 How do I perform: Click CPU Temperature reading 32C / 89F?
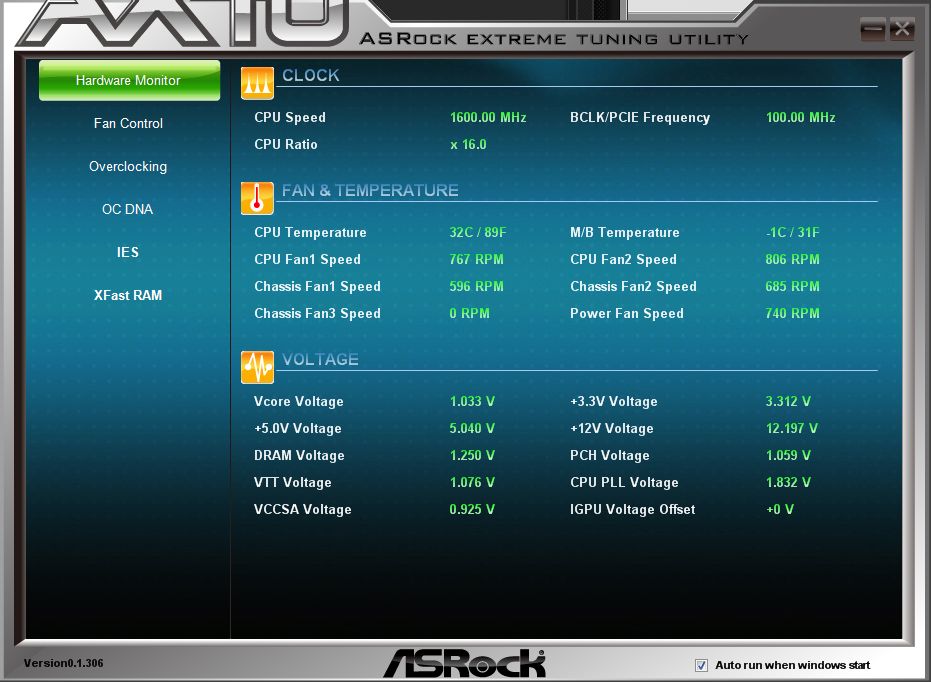(x=478, y=232)
